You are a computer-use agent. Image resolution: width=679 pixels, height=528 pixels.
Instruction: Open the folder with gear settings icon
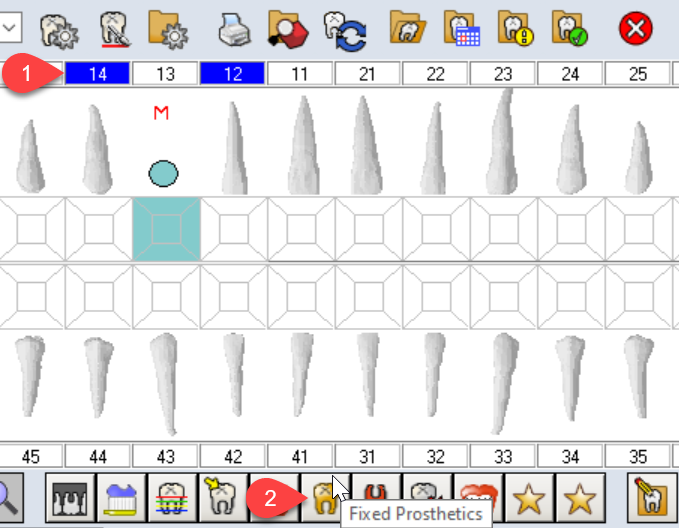point(168,29)
